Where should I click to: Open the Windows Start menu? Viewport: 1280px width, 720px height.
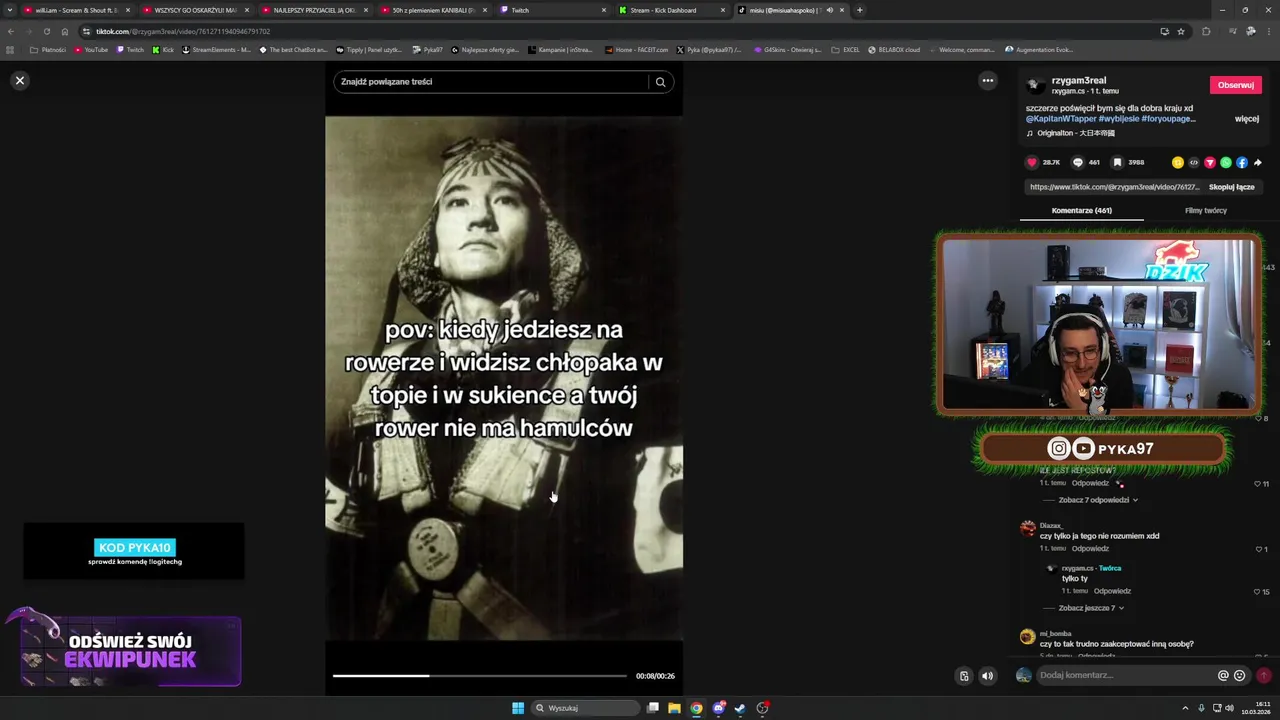518,708
